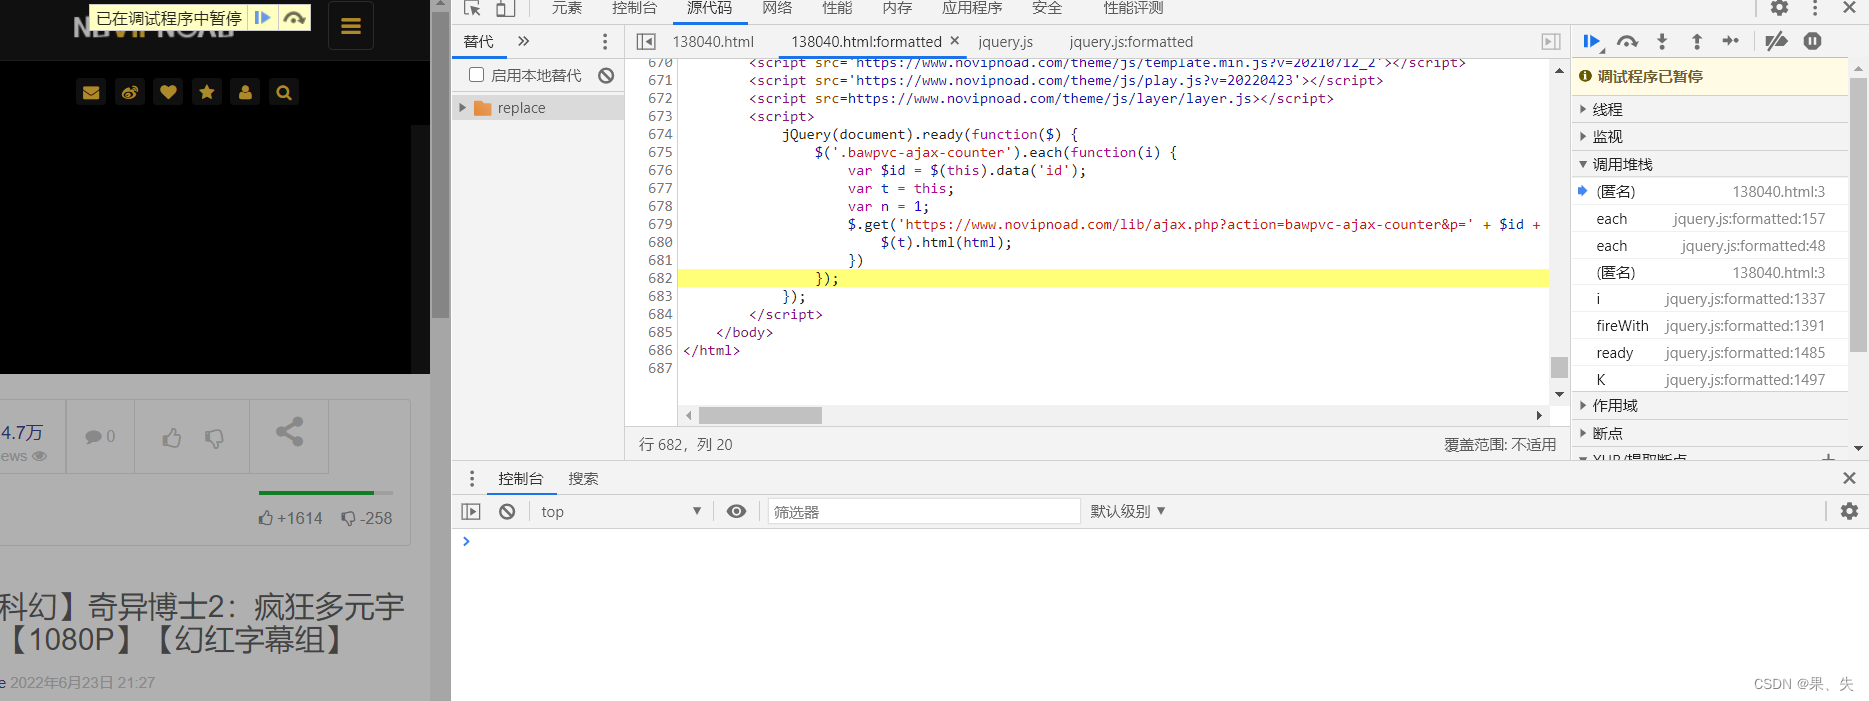Viewport: 1869px width, 701px height.
Task: Switch to 性能 panel tab
Action: click(837, 8)
